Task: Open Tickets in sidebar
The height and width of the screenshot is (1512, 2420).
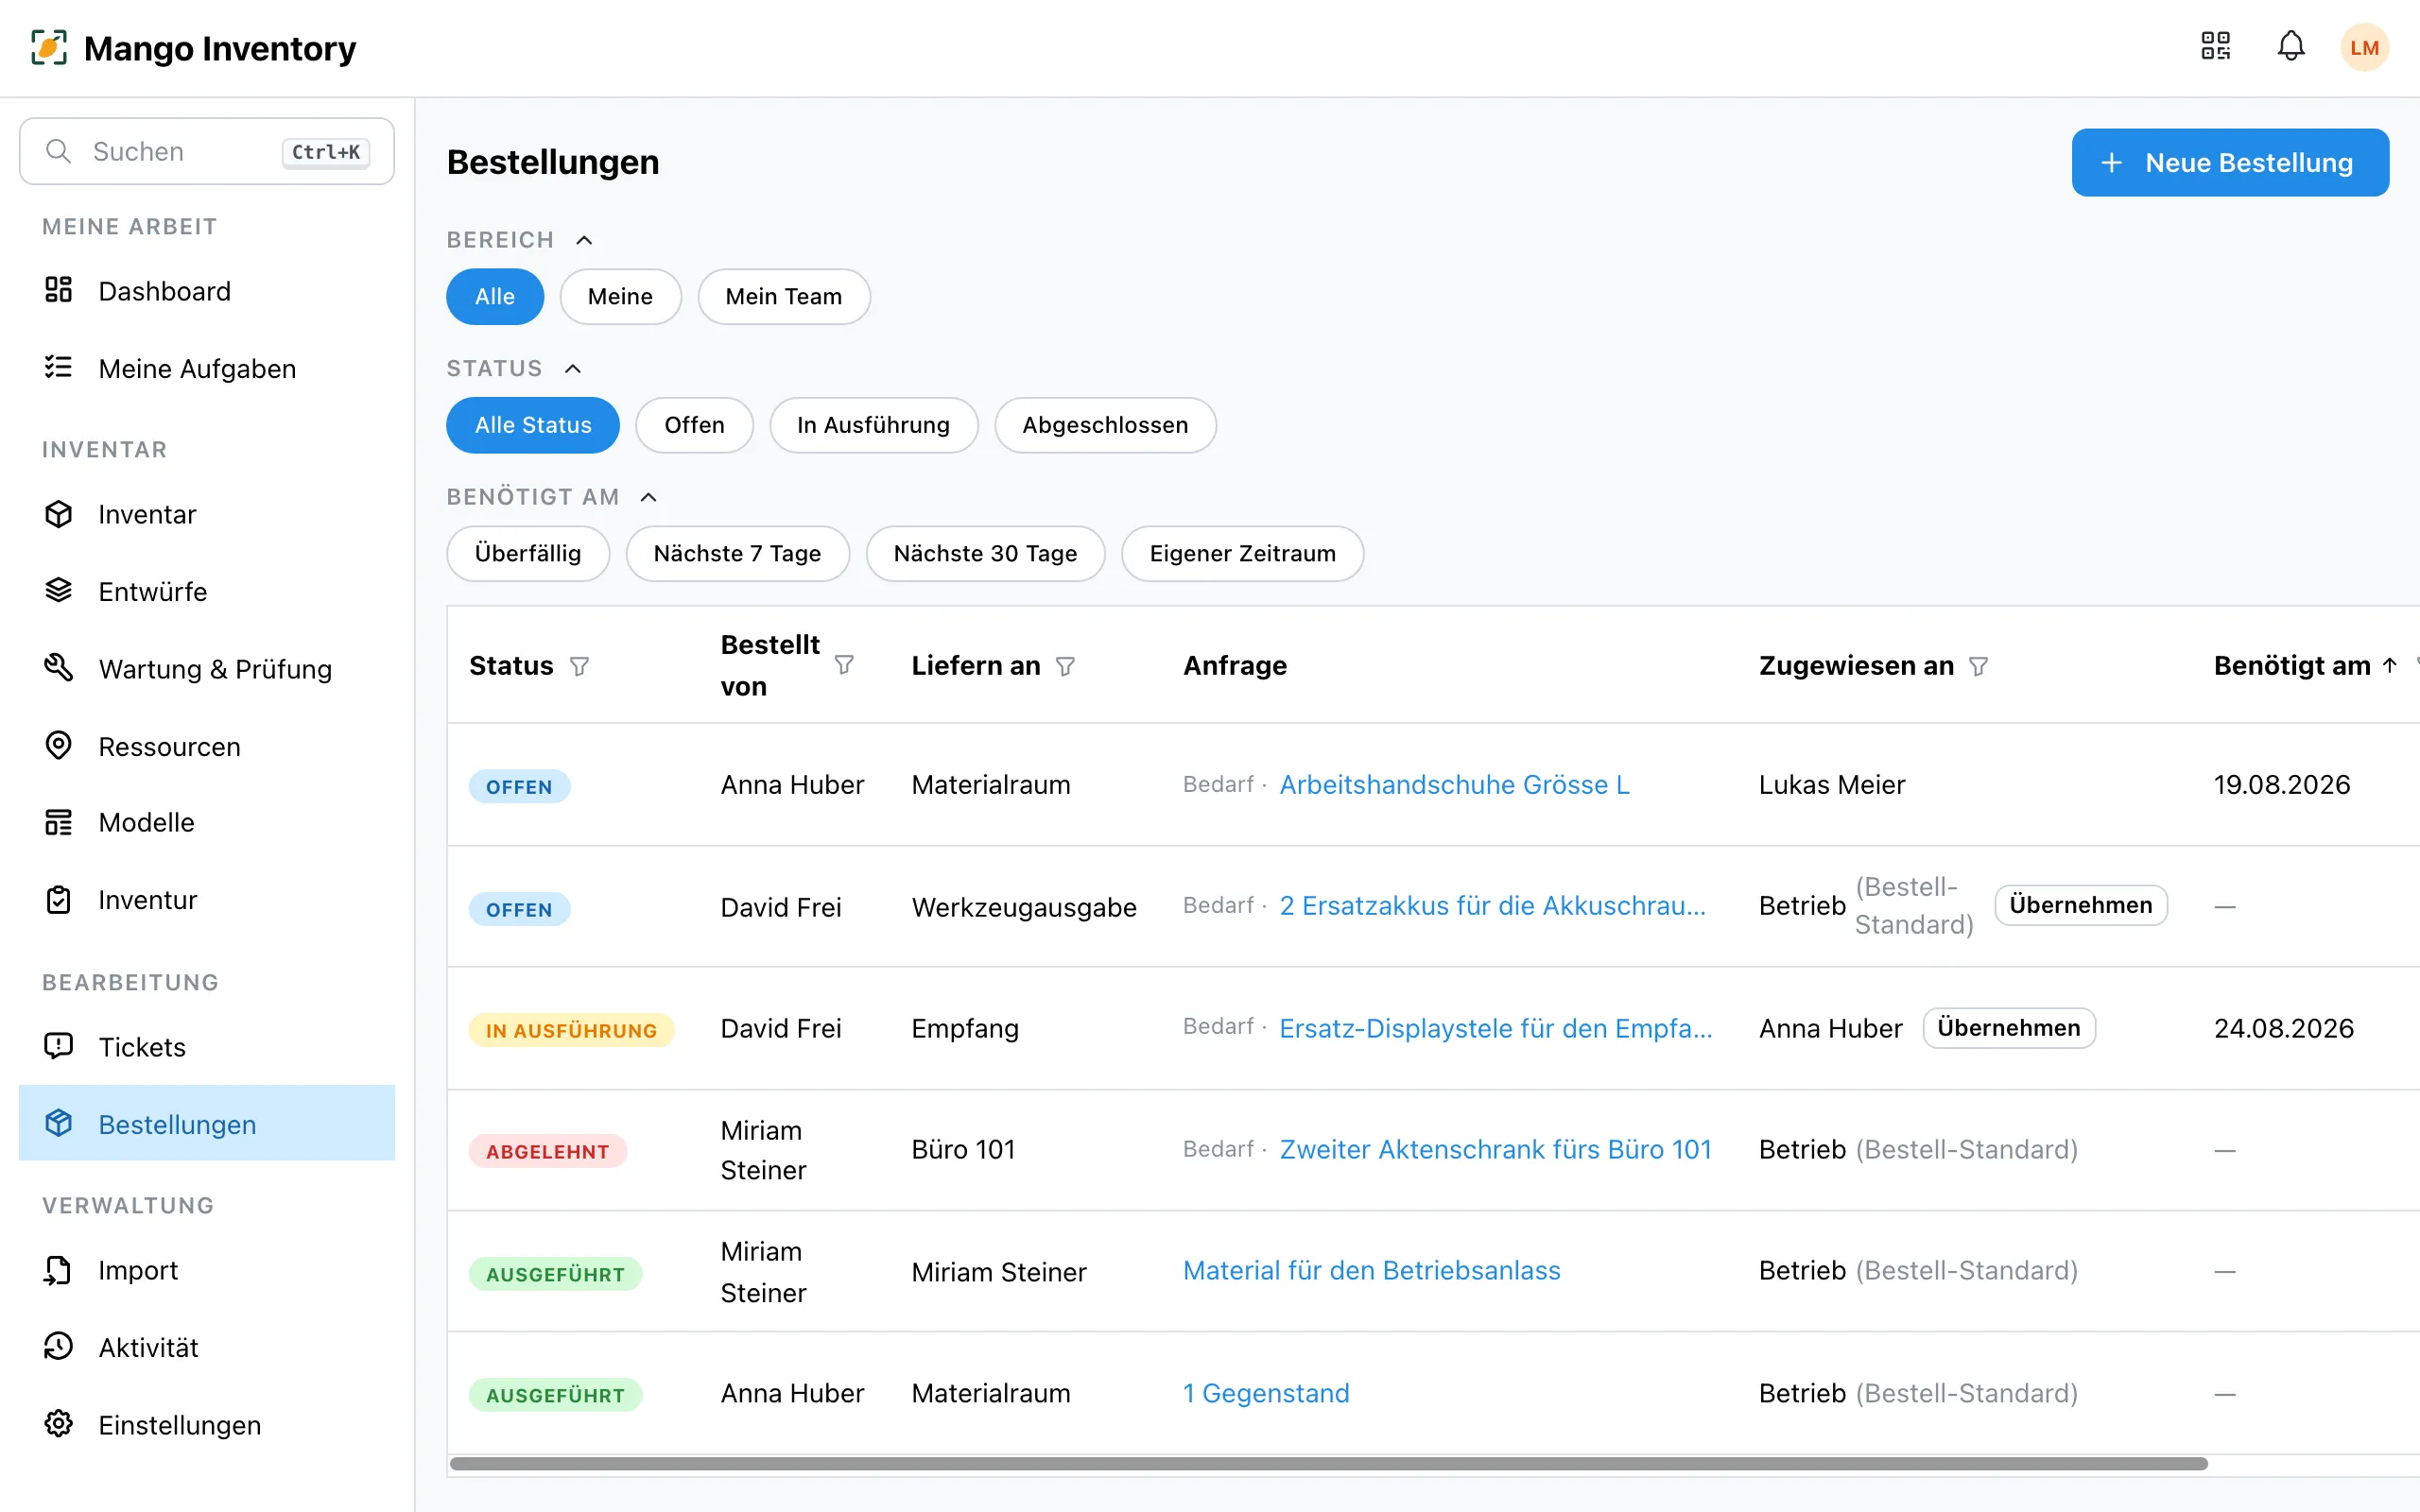Action: [207, 1047]
